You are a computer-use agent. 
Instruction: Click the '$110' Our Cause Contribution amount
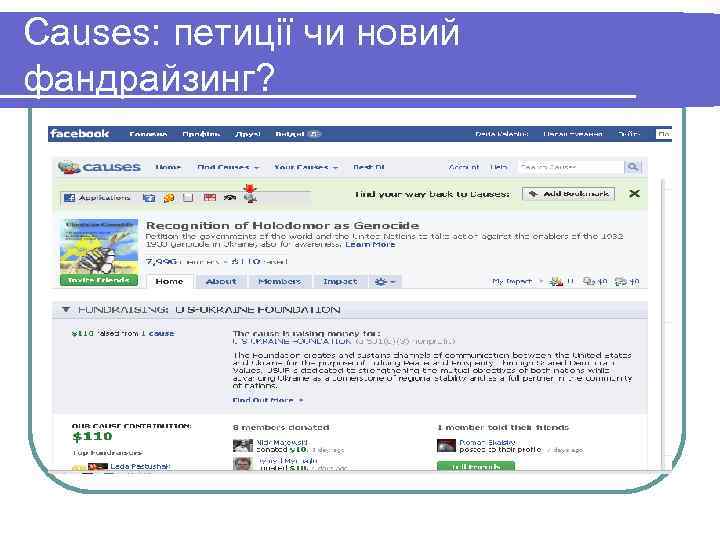tap(92, 436)
